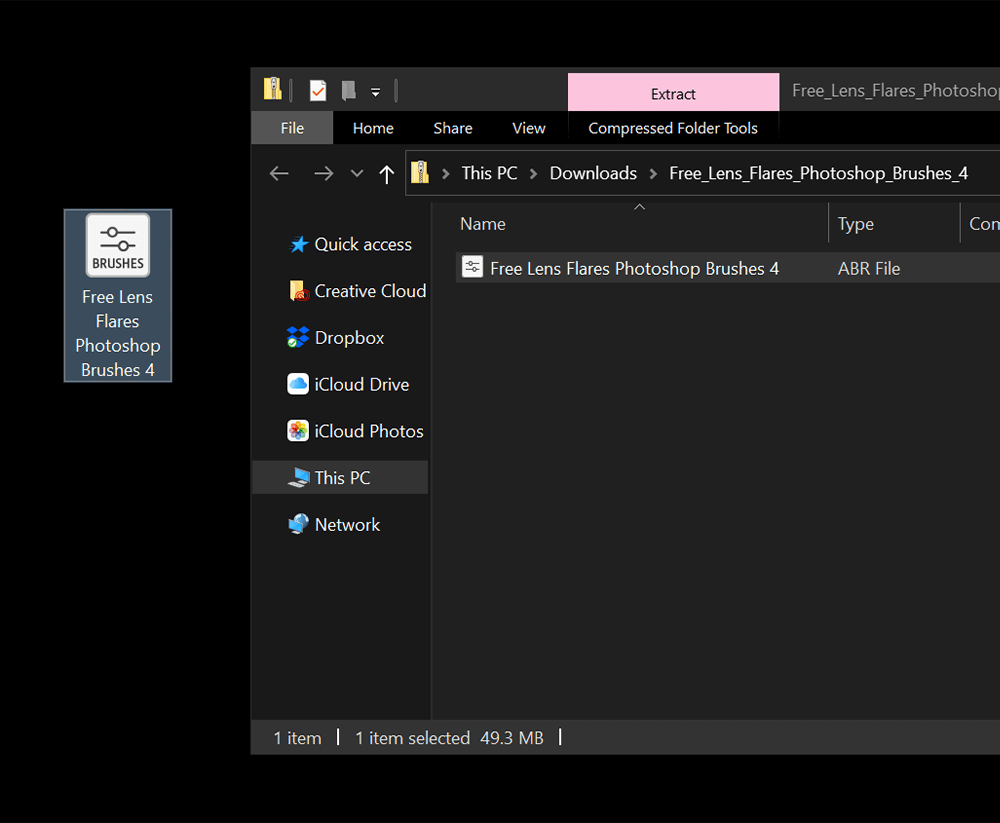Click the zipped folder icon in title bar
The width and height of the screenshot is (1000, 823).
click(272, 89)
